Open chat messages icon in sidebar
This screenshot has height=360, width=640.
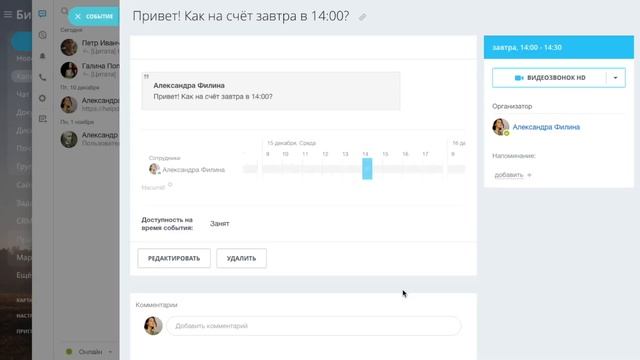coord(42,14)
